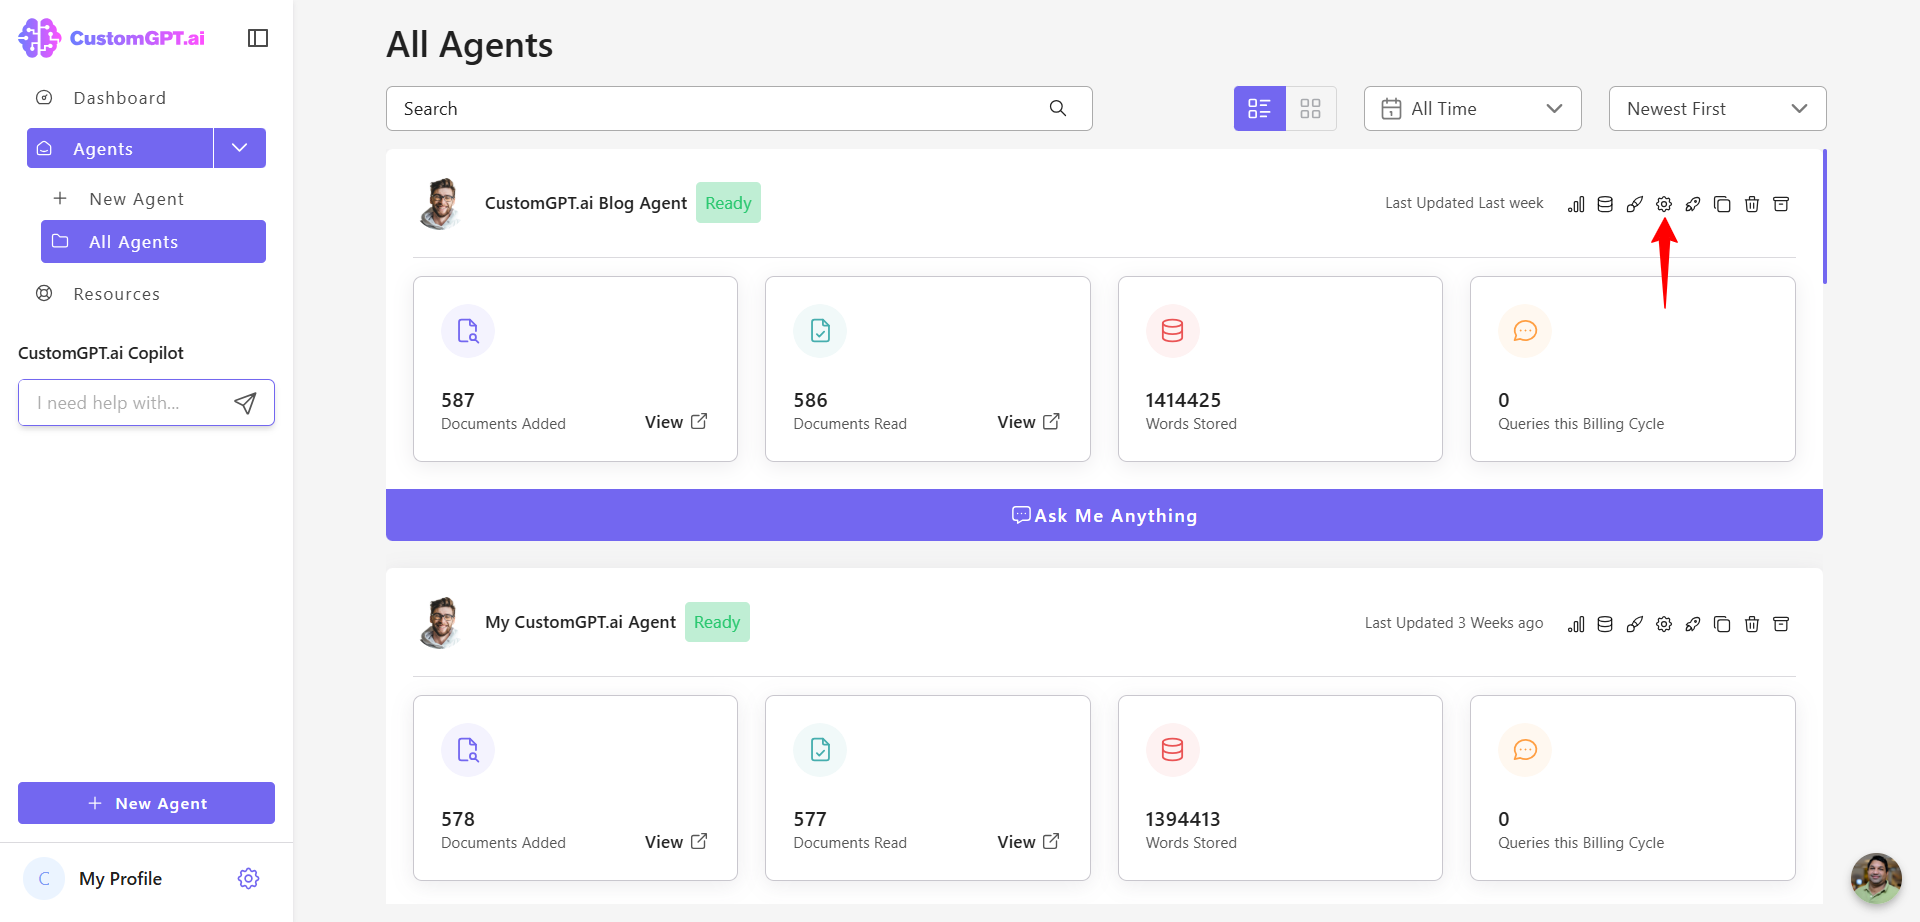Click the search magnifier icon
Screen dimensions: 1920x922
coord(1058,108)
